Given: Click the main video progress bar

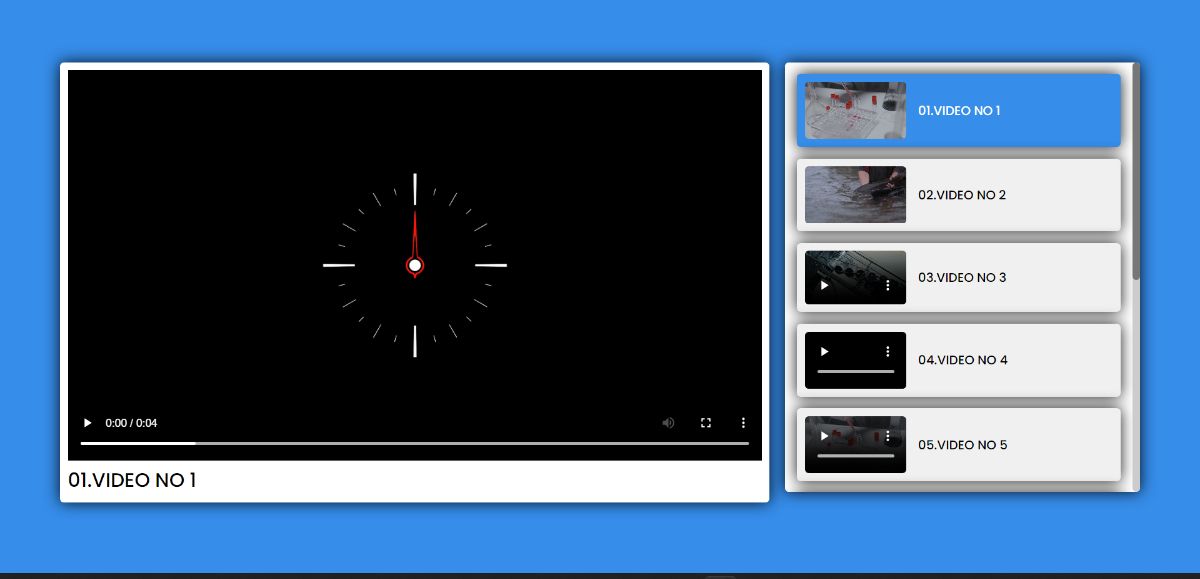Looking at the screenshot, I should click(x=415, y=443).
